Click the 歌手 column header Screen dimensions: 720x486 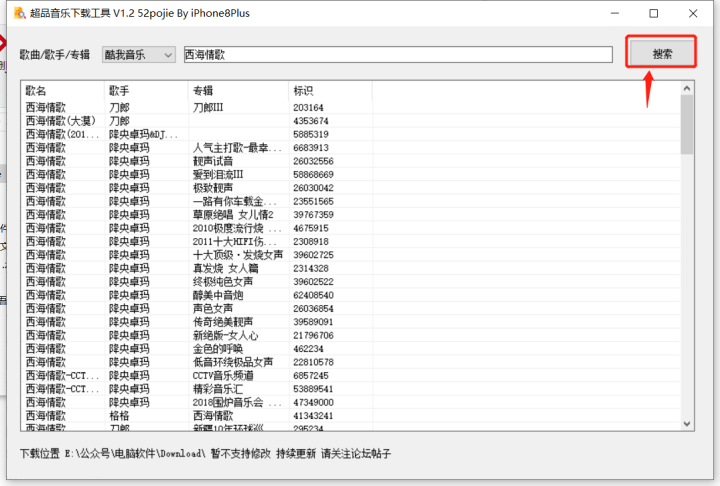pyautogui.click(x=146, y=90)
